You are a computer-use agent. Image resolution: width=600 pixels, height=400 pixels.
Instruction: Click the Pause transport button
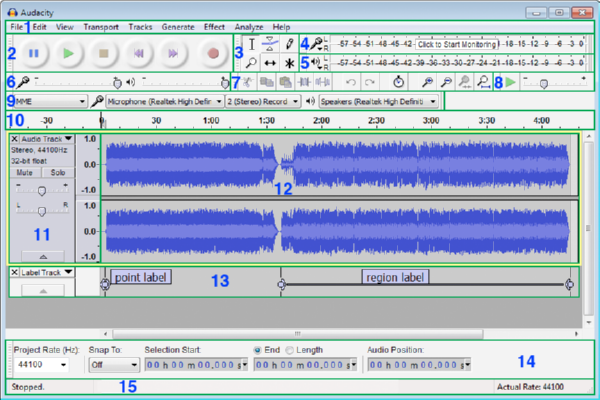(x=34, y=53)
